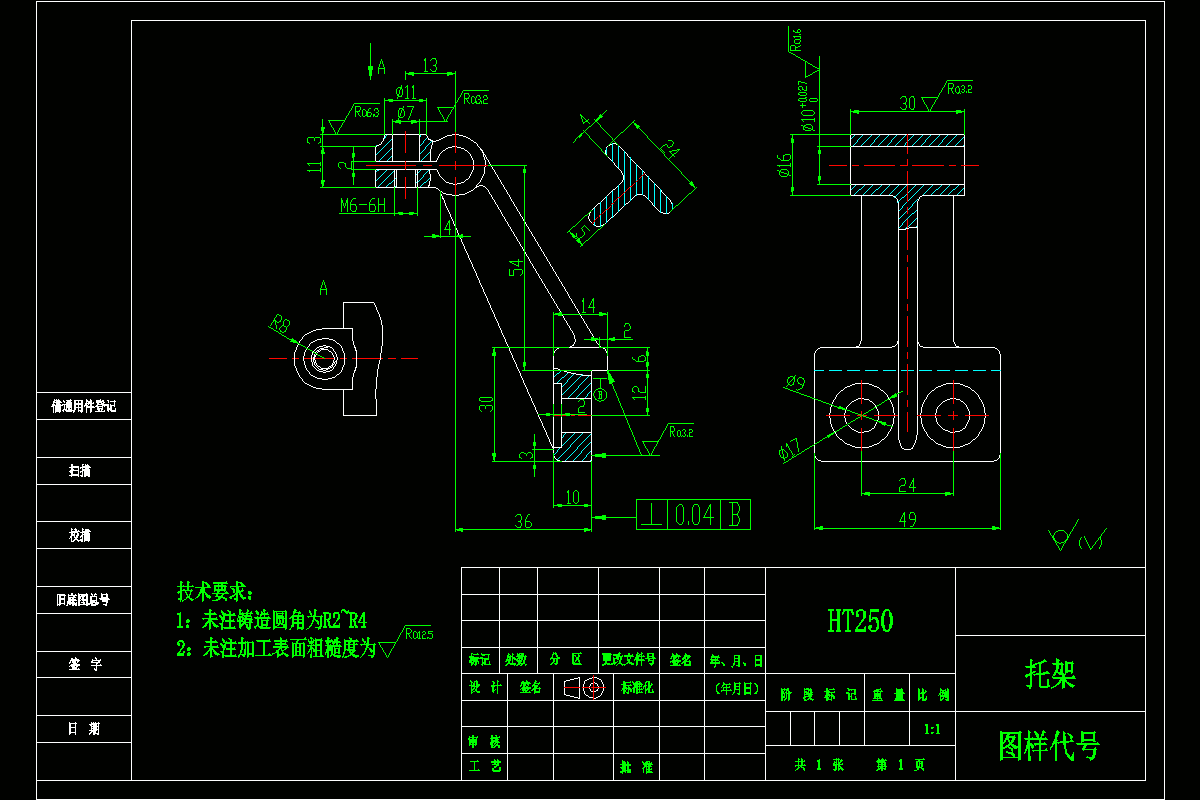
Task: Click the 第 1 页 page number
Action: [901, 764]
